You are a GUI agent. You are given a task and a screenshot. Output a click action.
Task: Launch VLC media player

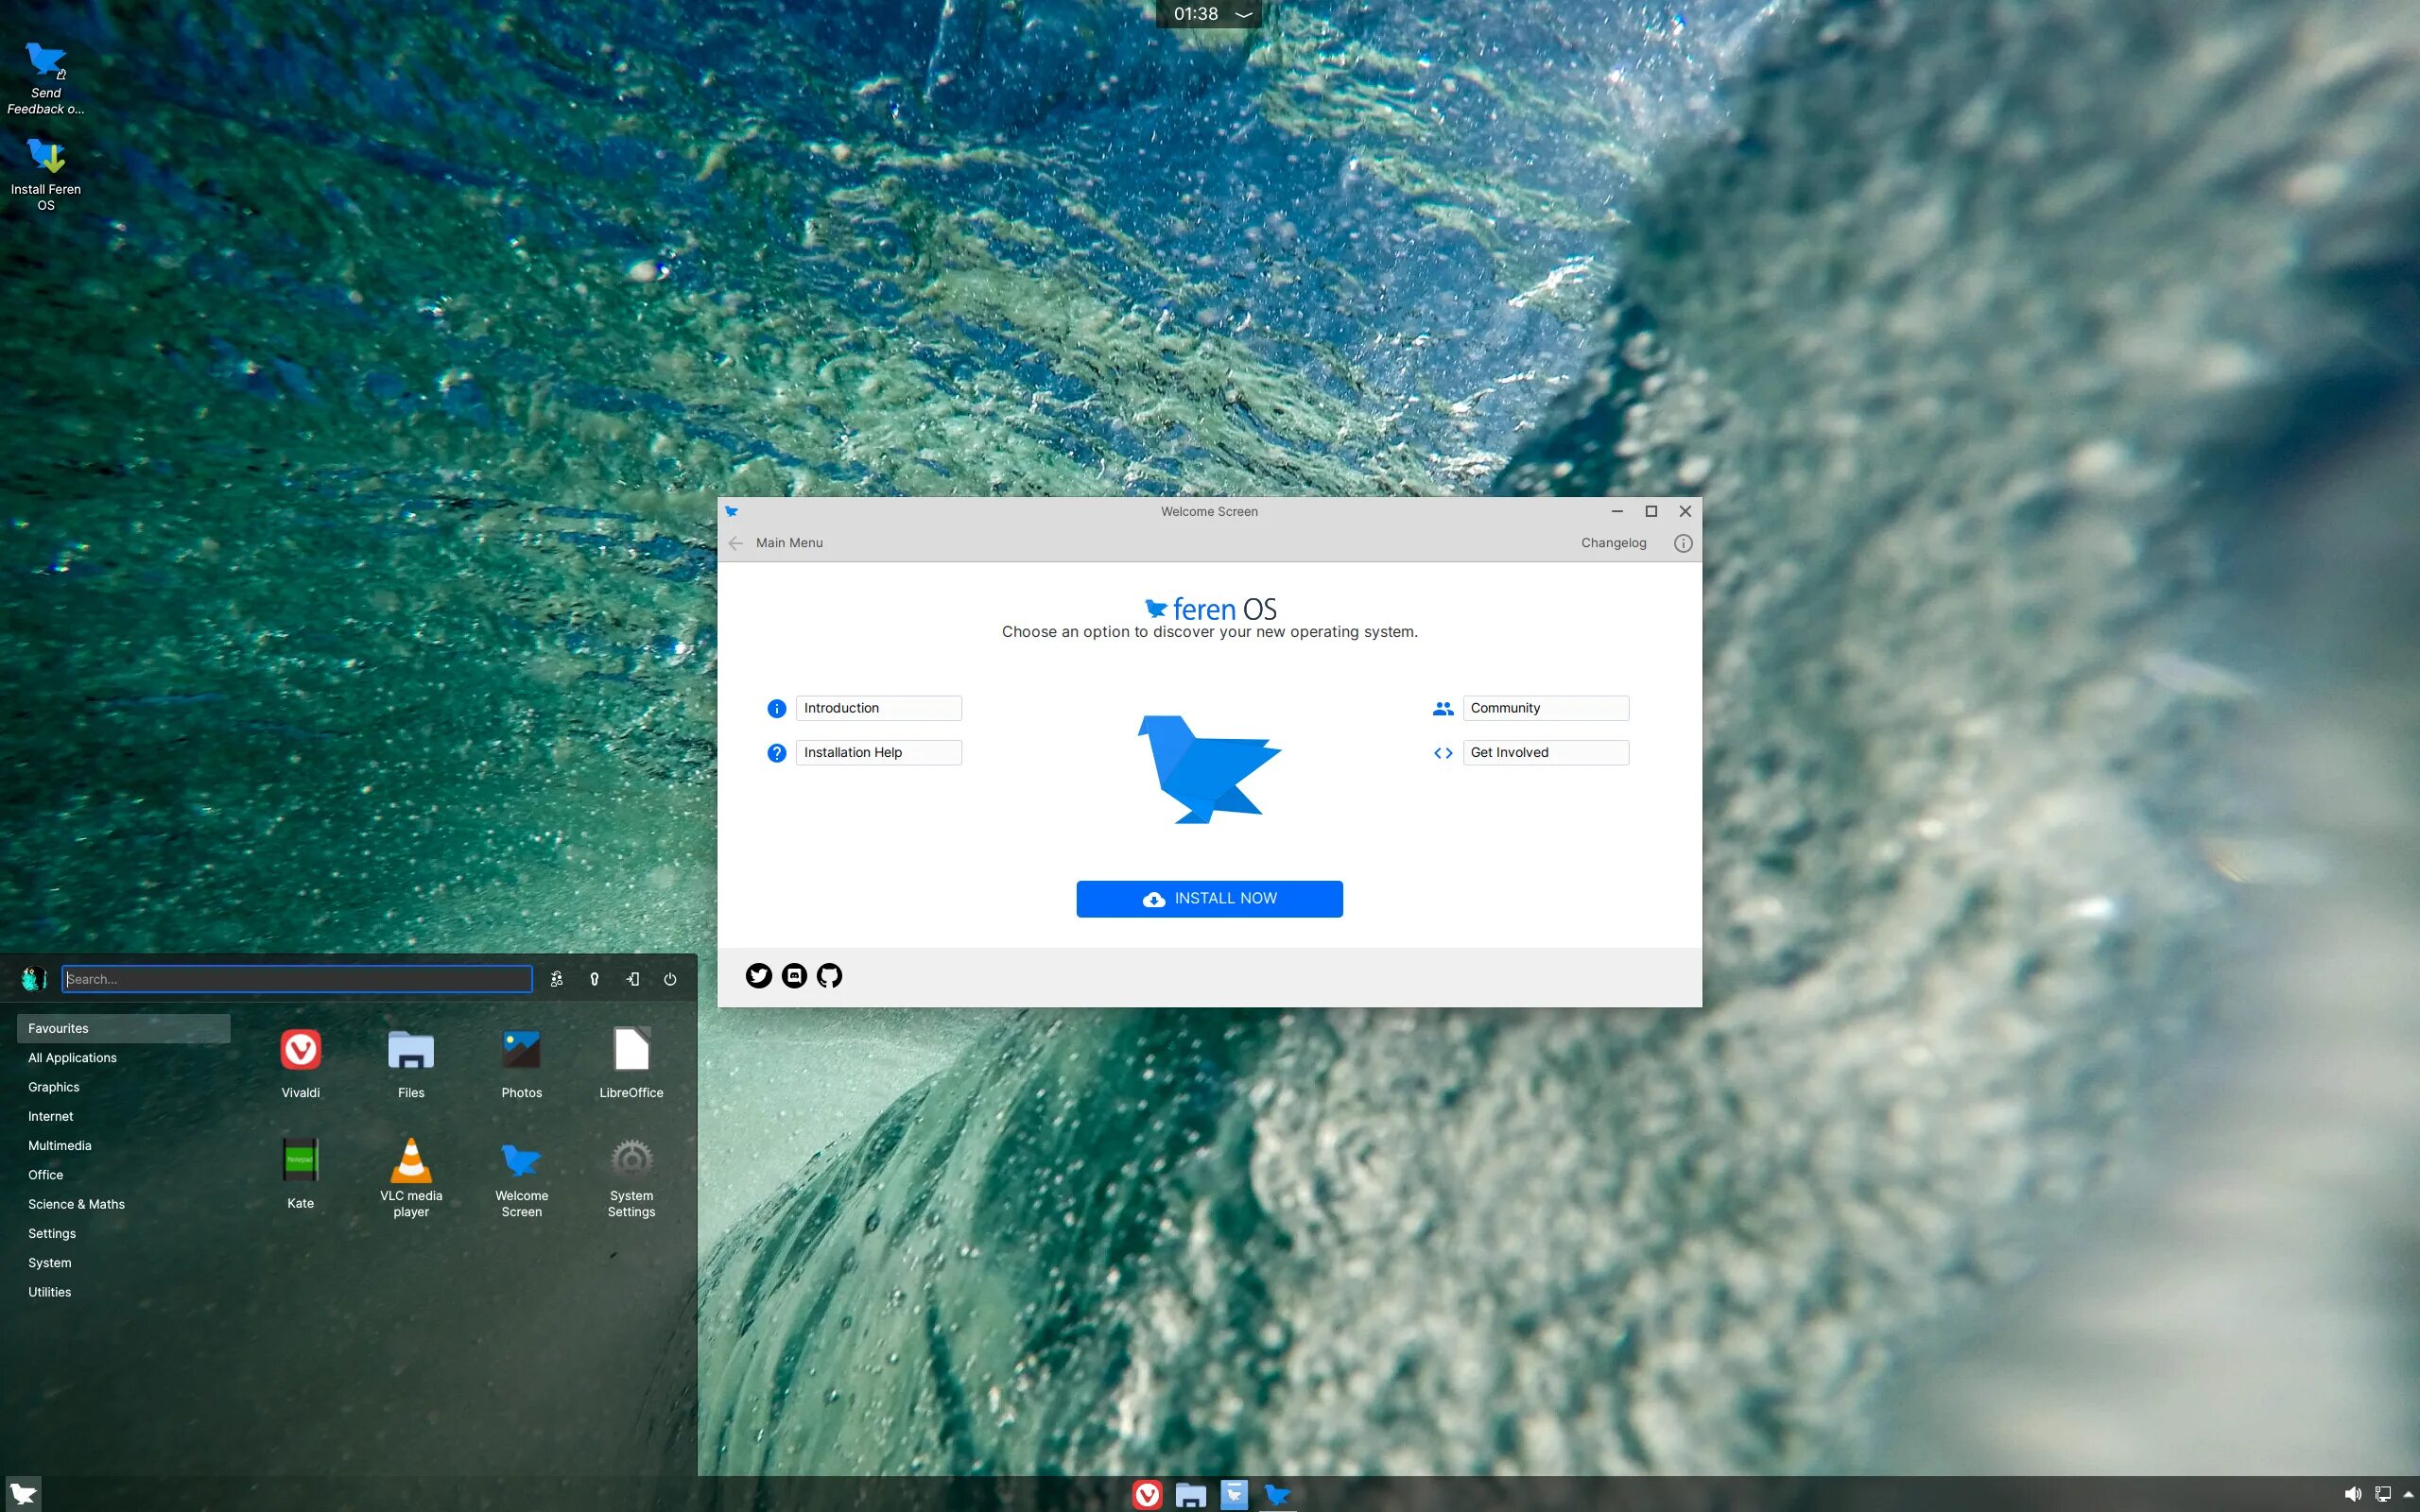(x=411, y=1160)
